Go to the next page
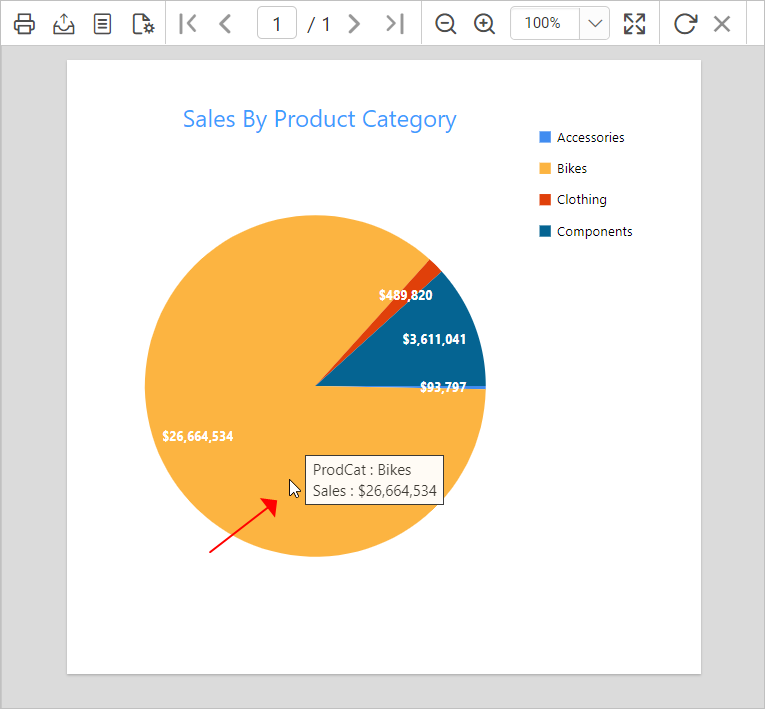The image size is (765, 709). point(355,23)
